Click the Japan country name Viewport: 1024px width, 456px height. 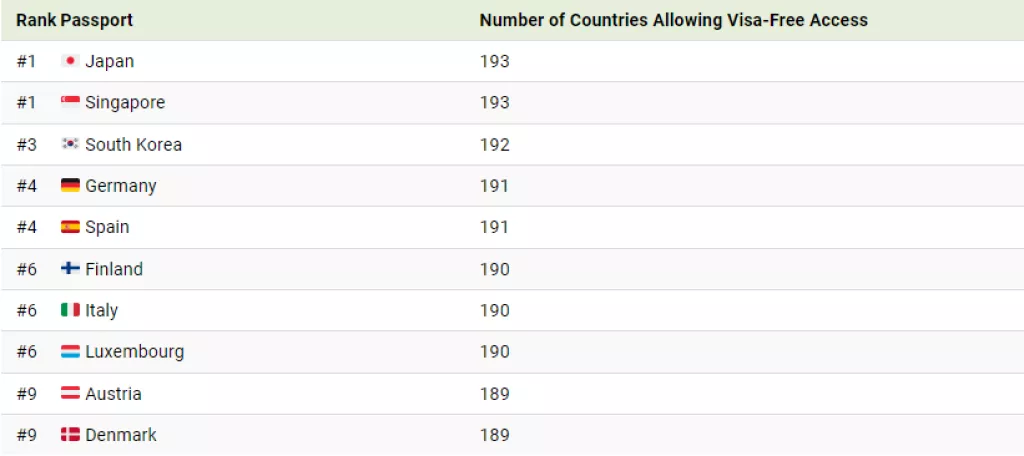(109, 61)
